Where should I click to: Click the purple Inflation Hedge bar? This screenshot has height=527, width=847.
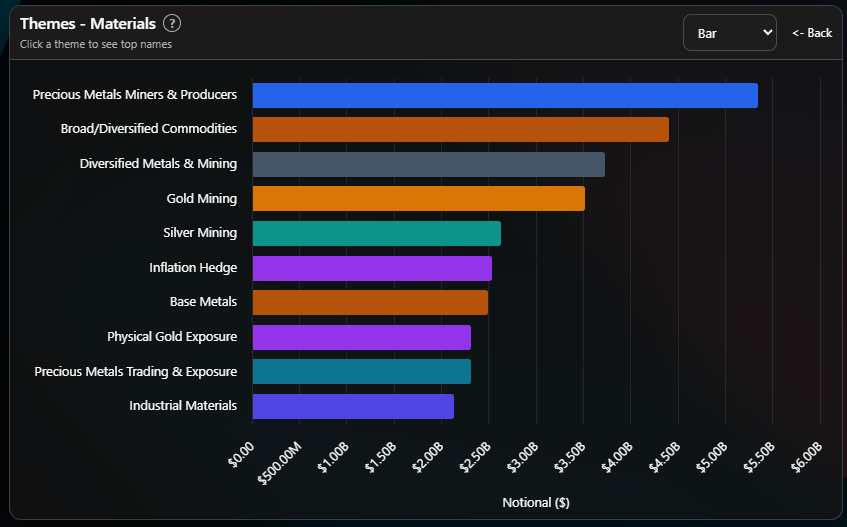tap(372, 268)
